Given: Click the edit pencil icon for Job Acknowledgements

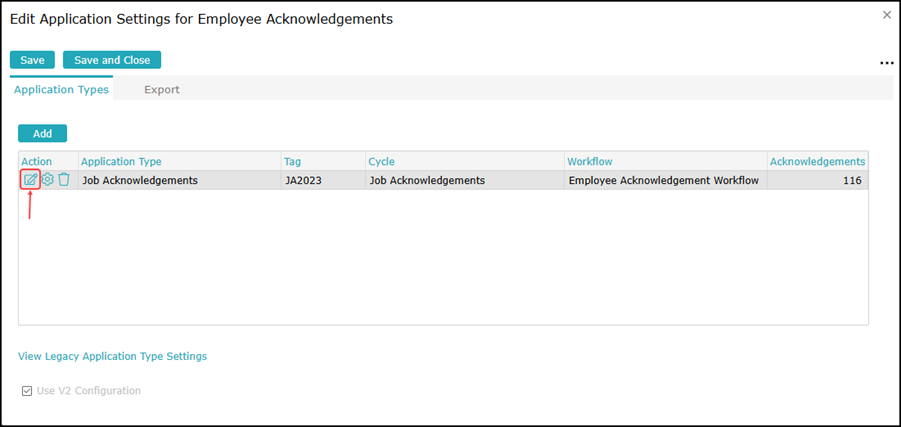Looking at the screenshot, I should [30, 180].
